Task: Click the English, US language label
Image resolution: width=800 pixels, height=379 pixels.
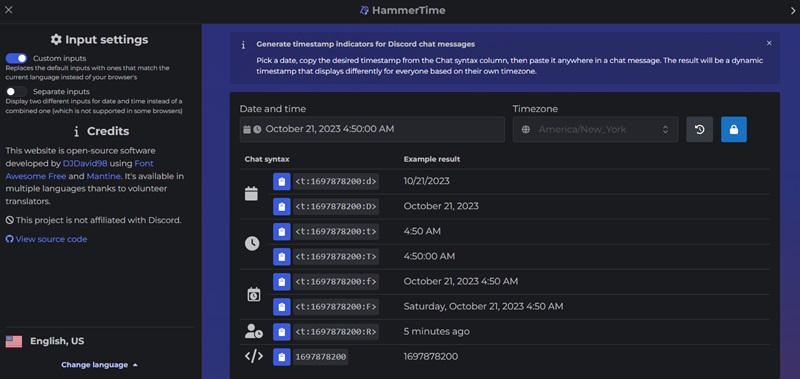Action: click(x=57, y=341)
